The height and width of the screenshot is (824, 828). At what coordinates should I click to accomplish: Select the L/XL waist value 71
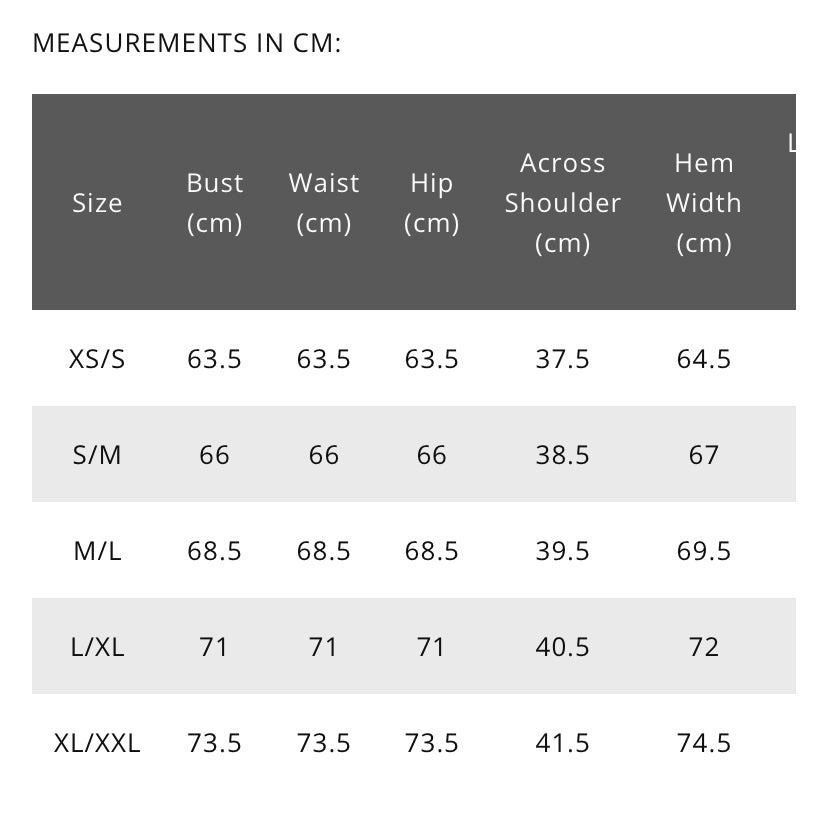point(324,647)
